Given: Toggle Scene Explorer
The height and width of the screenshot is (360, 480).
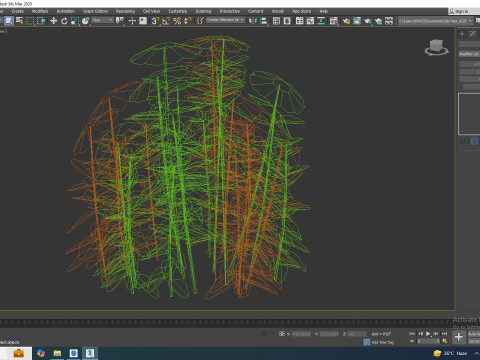Looking at the screenshot, I should (276, 21).
